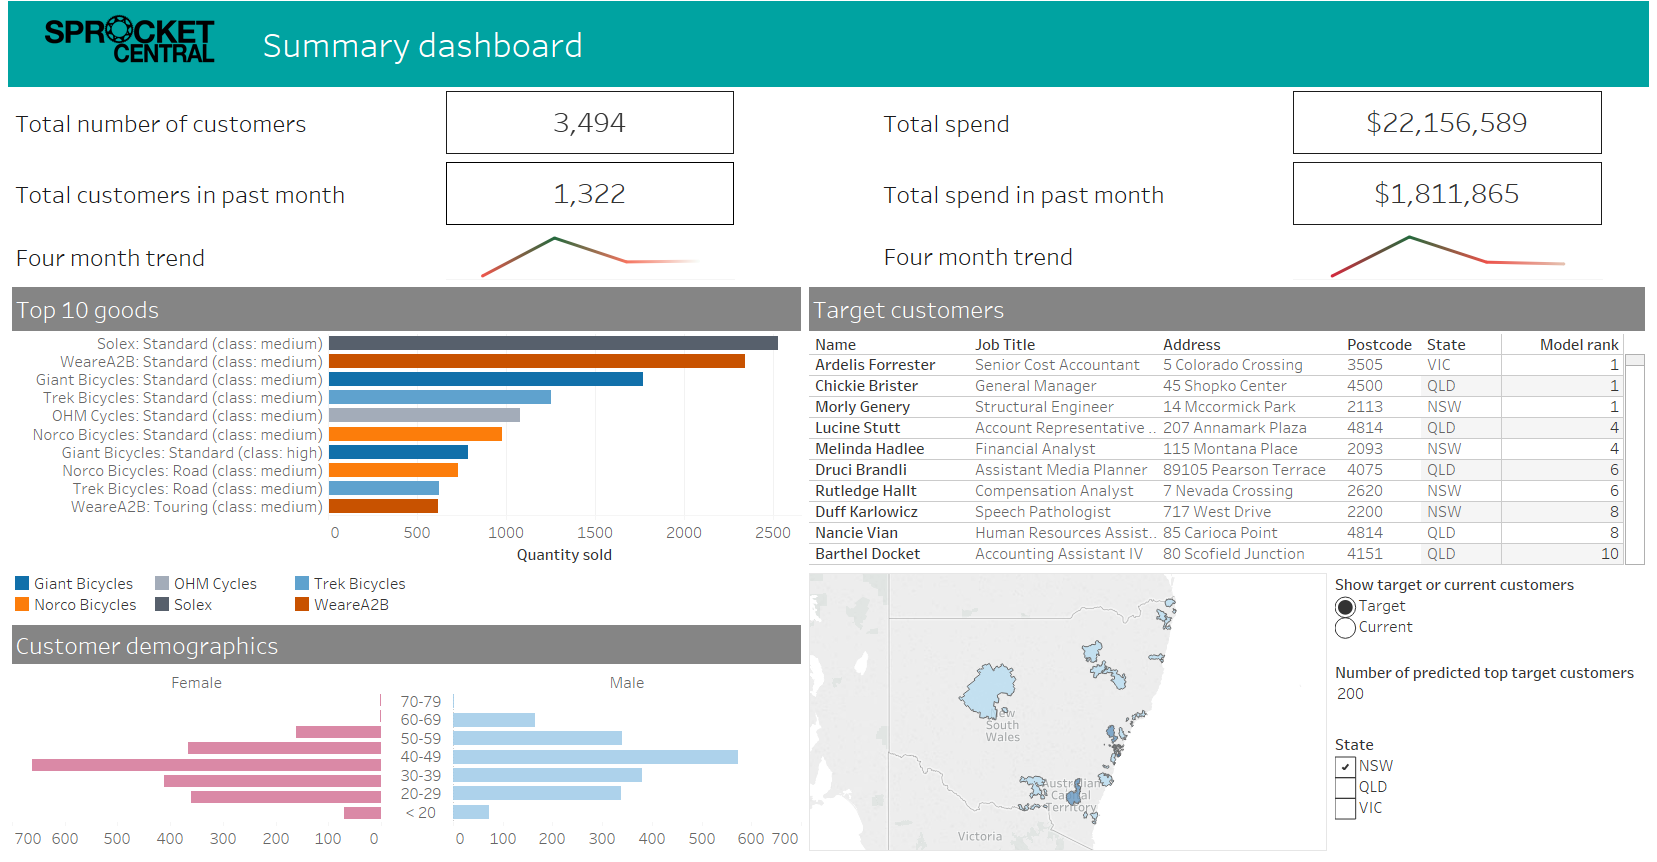Click the Norco Bicycles Standard medium bar
This screenshot has width=1657, height=862.
(x=415, y=434)
